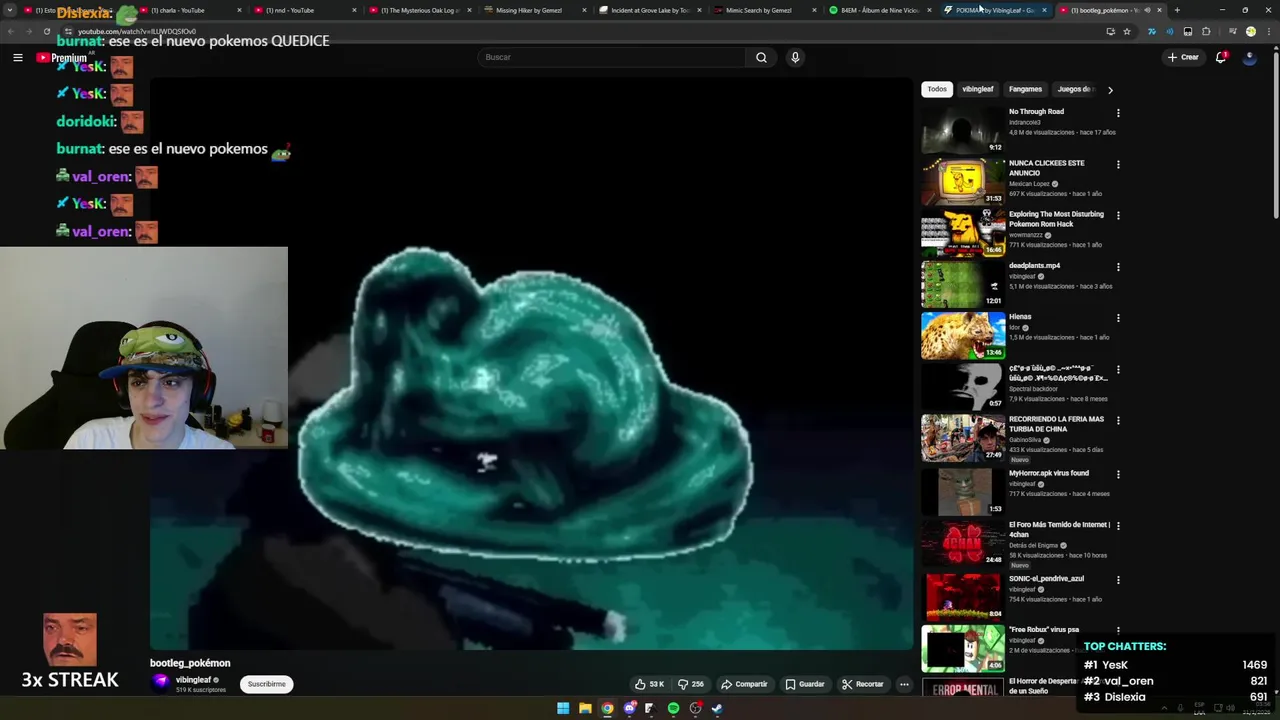Like the video with 53 K likes
Screen dimensions: 1280x720
click(649, 684)
